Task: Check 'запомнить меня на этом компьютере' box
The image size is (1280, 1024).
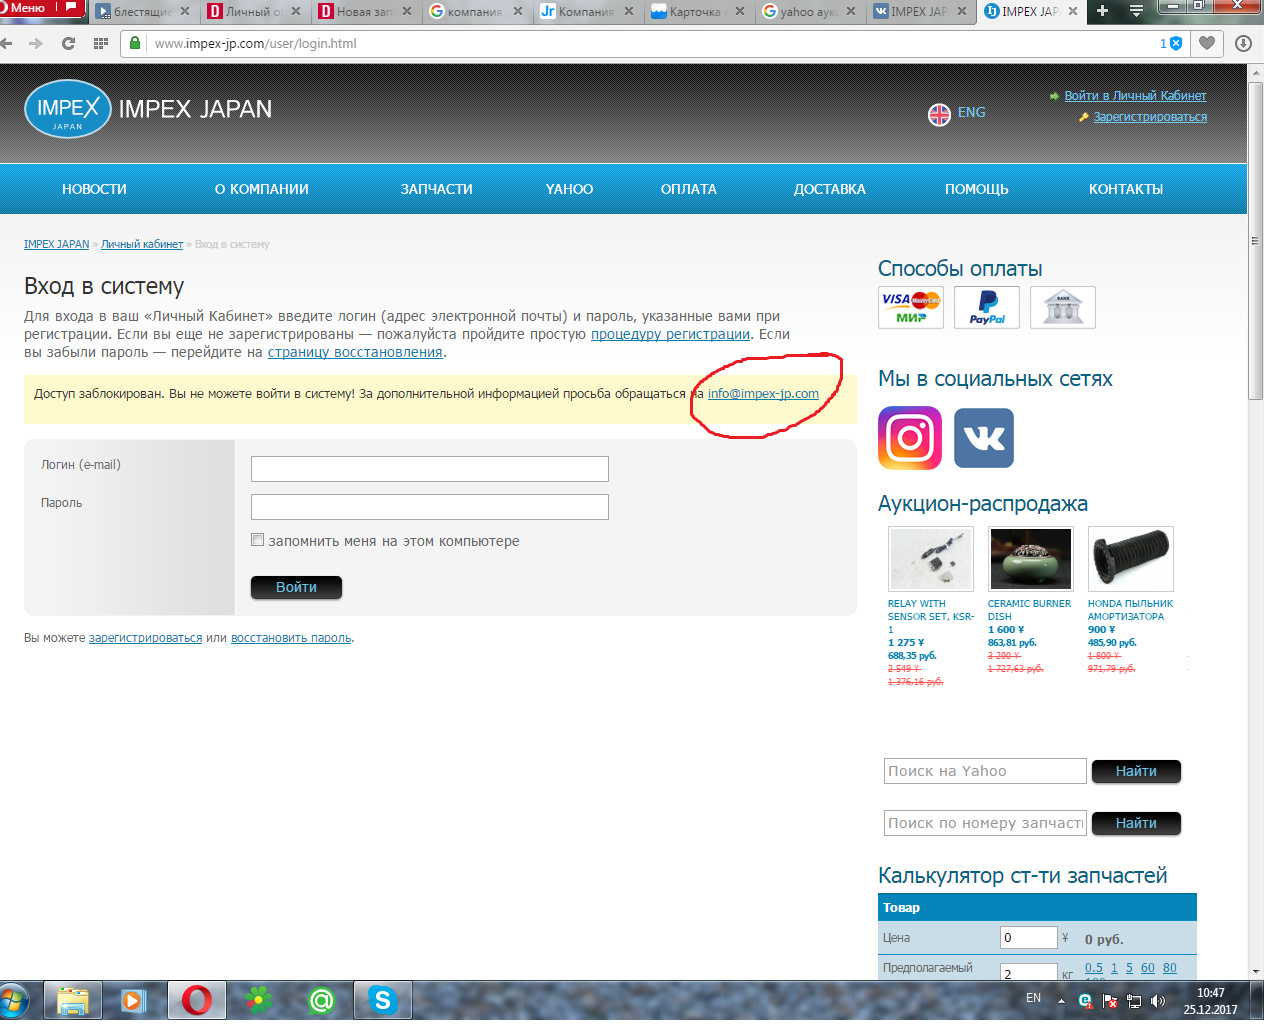Action: click(257, 540)
